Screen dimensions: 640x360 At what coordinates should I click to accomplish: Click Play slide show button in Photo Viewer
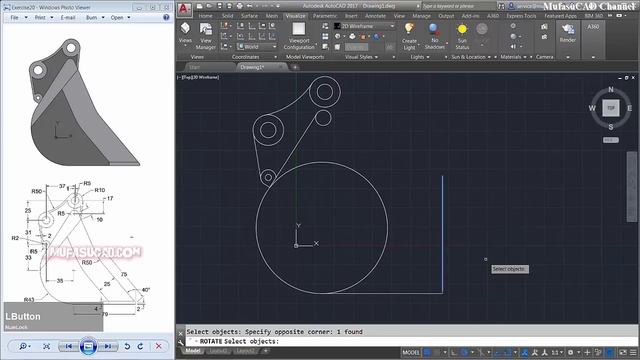point(88,346)
